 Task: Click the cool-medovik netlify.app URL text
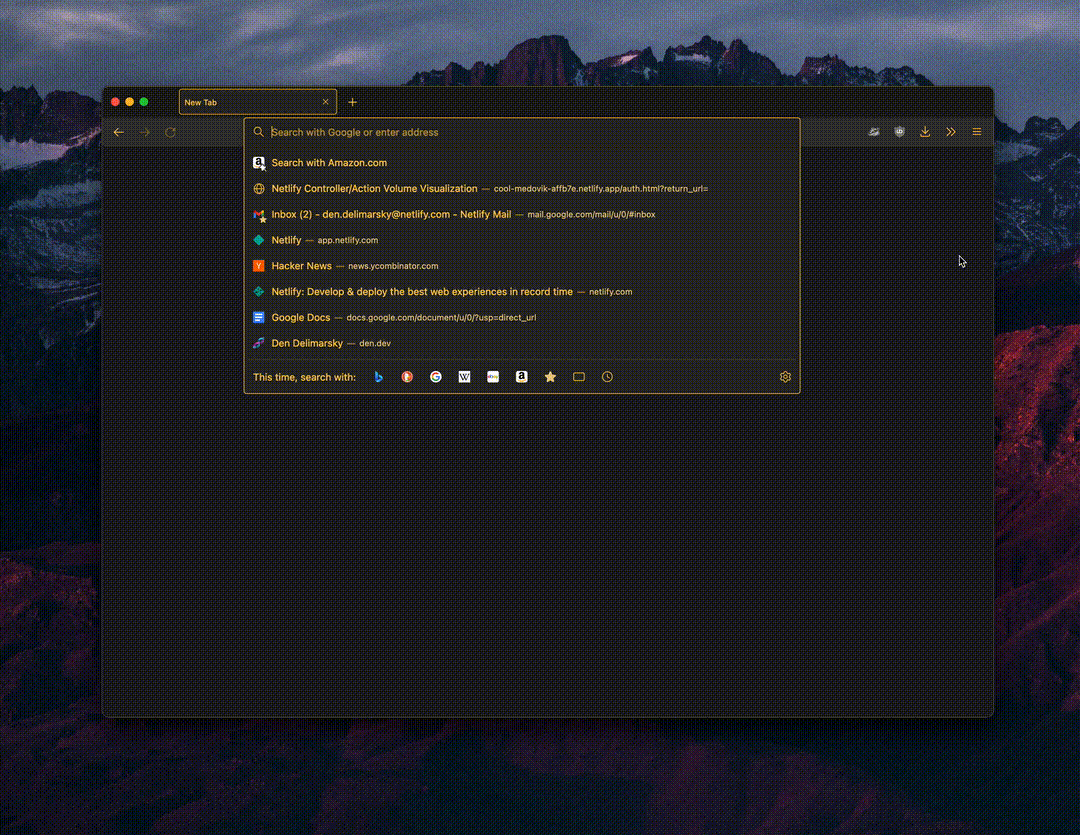pyautogui.click(x=601, y=189)
